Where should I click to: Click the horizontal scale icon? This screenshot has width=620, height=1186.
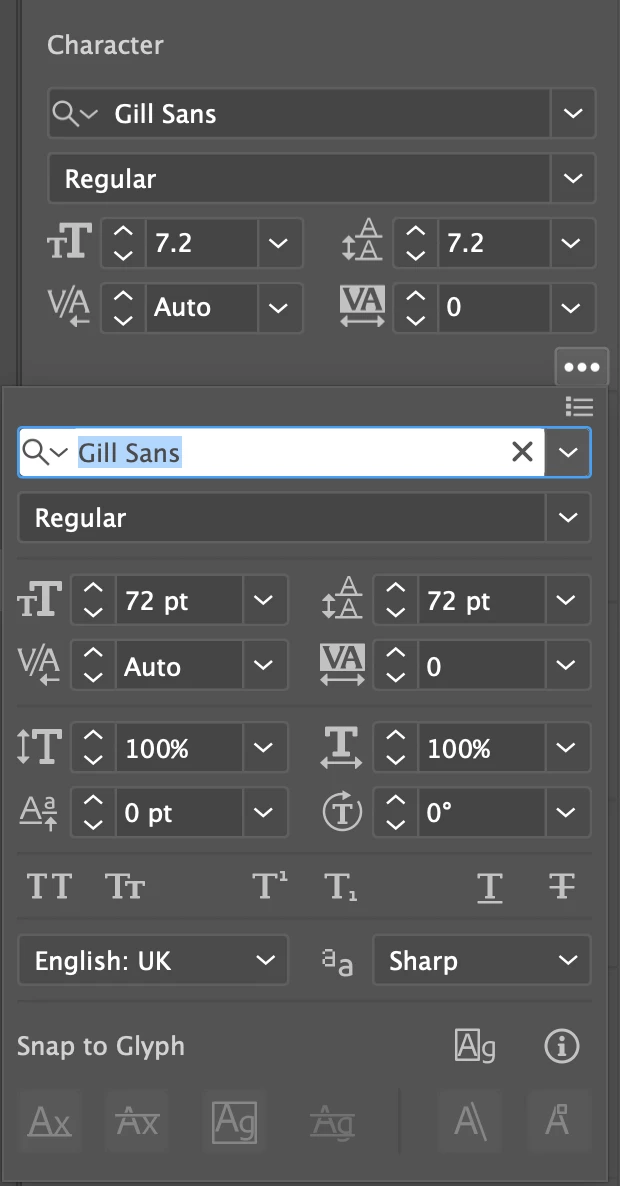[x=342, y=747]
